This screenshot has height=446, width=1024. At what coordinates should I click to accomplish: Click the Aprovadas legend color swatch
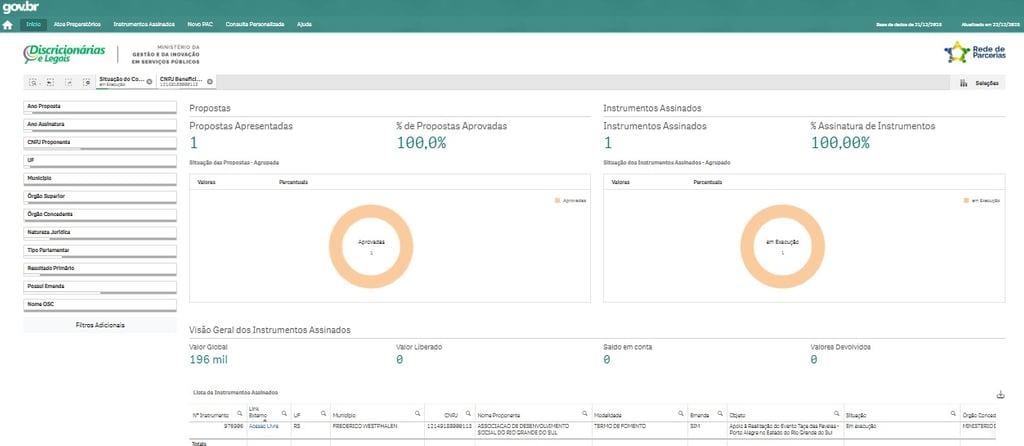click(557, 200)
